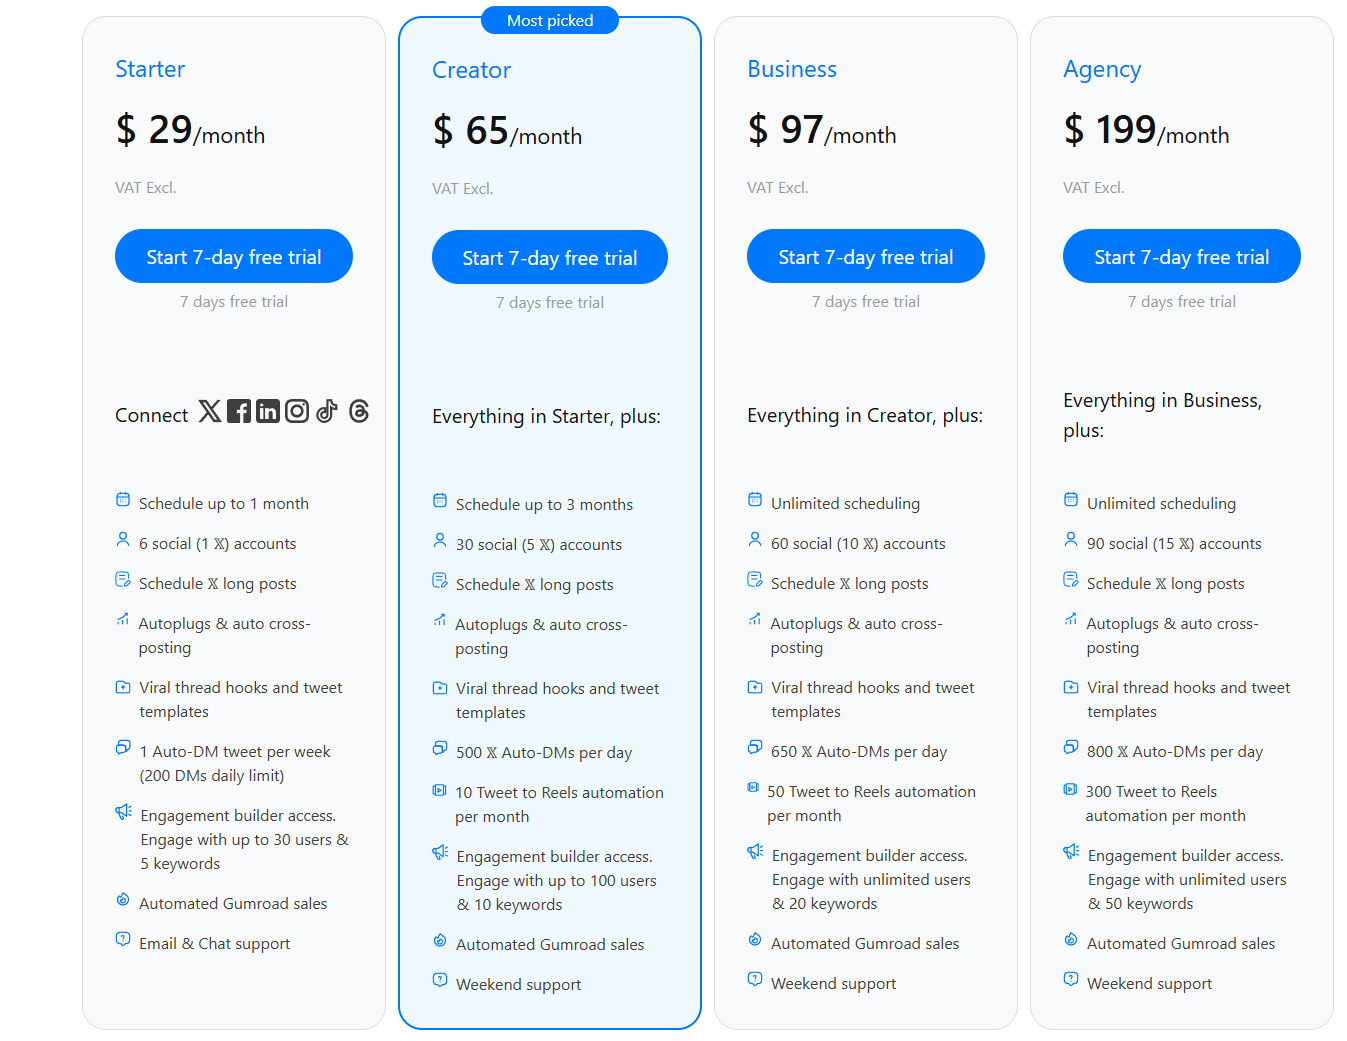Click the X social connect icon
Viewport: 1347px width, 1041px height.
209,411
